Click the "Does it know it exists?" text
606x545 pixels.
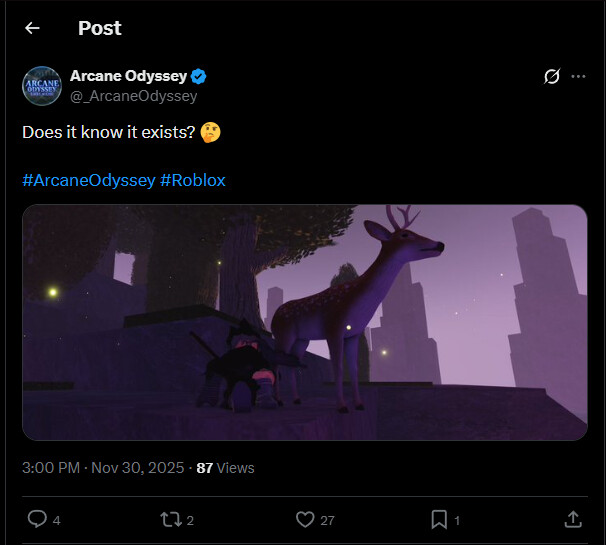click(108, 132)
